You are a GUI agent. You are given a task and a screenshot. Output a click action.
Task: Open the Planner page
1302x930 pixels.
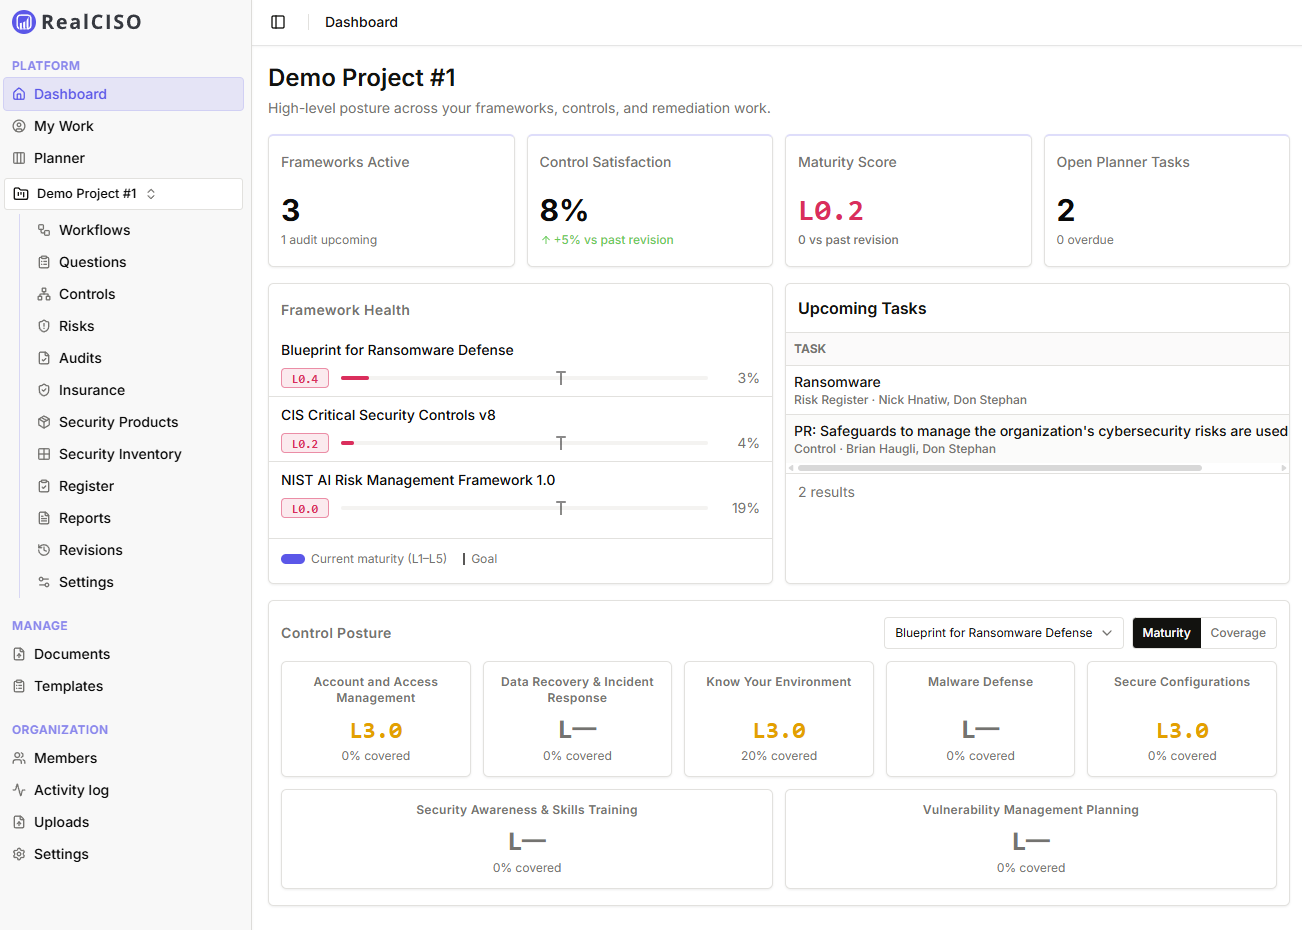(x=124, y=158)
